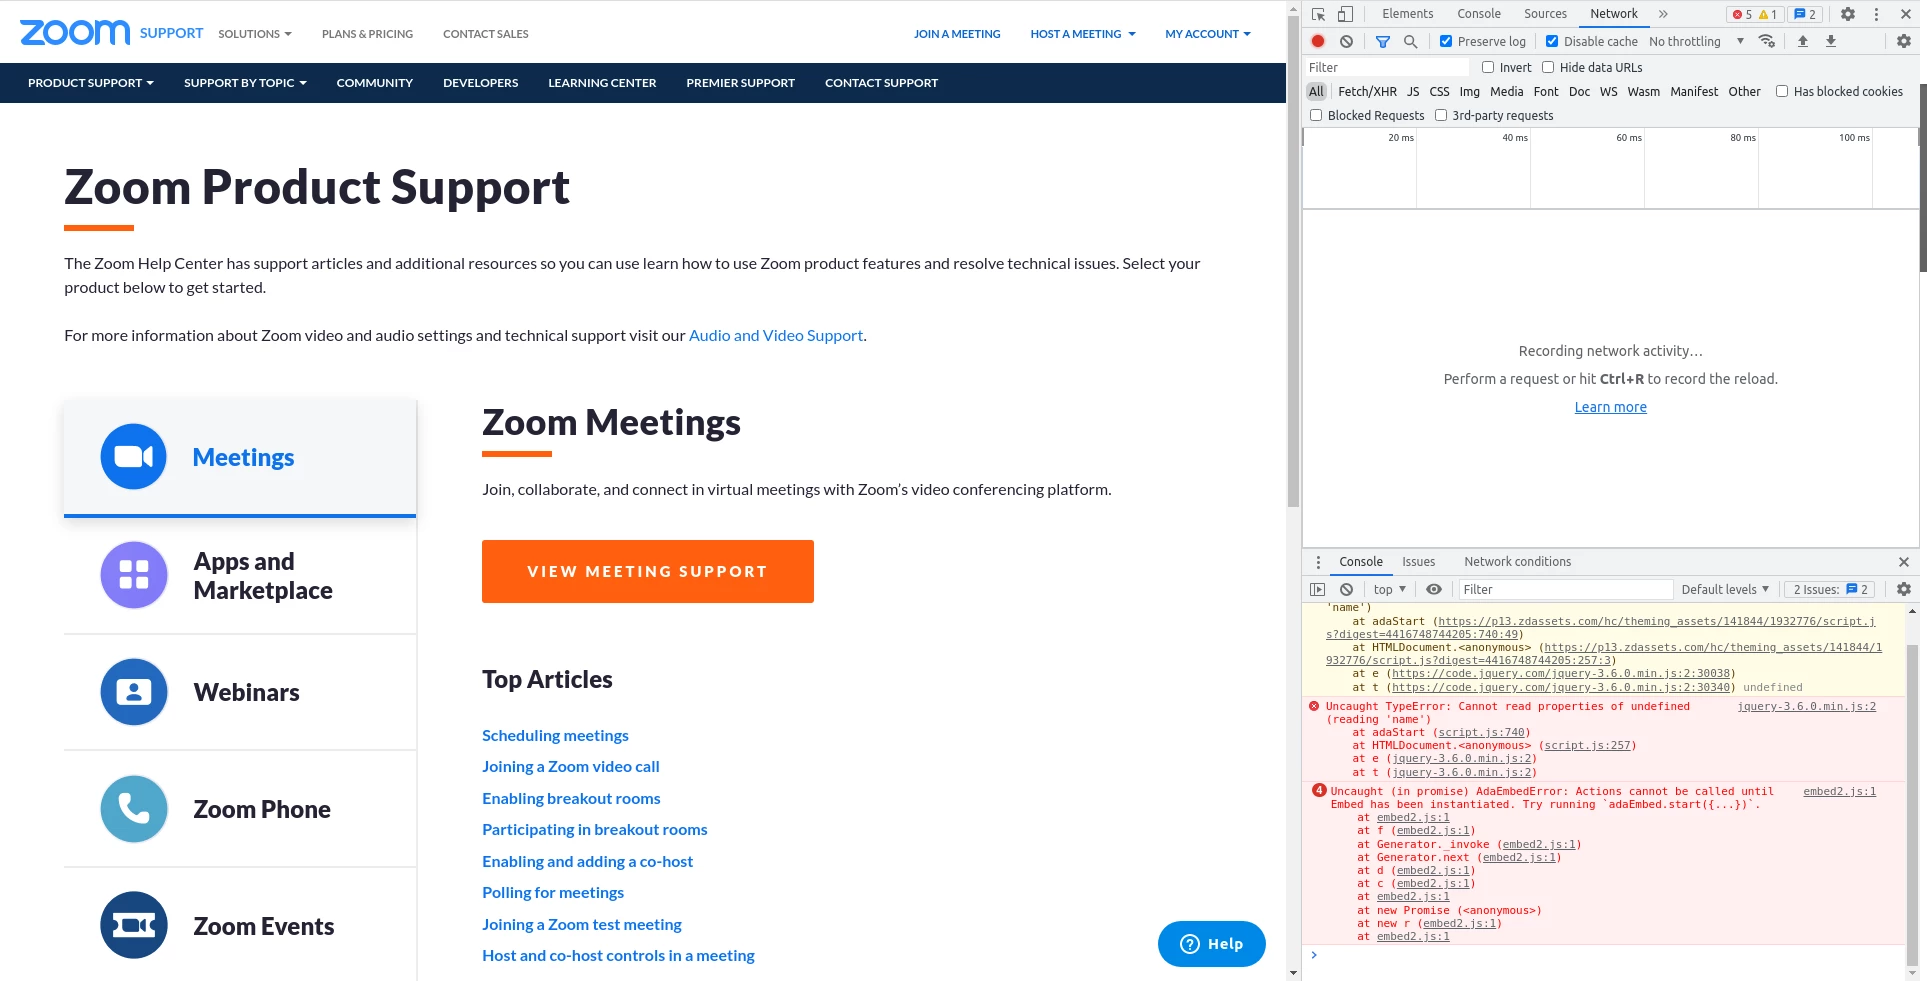The height and width of the screenshot is (981, 1927).
Task: Enable Invert filter checkbox
Action: [x=1488, y=67]
